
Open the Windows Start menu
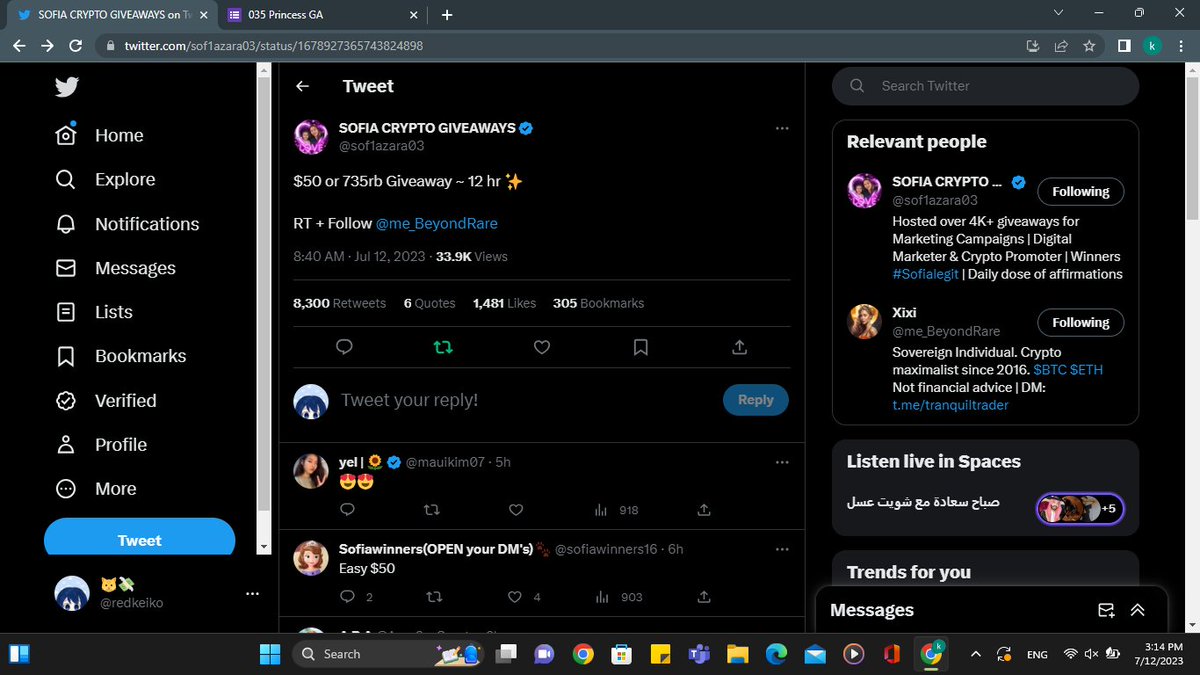[270, 654]
